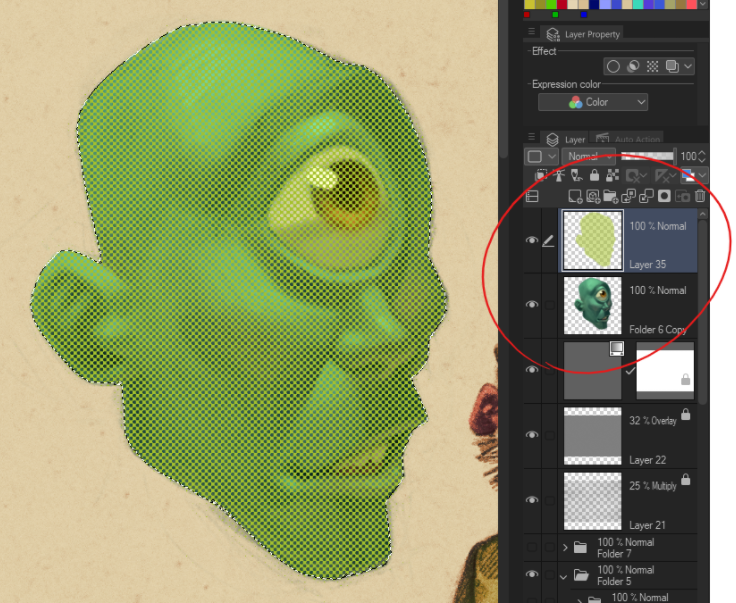
Task: Click Lock Transparent Pixels icon
Action: [612, 176]
